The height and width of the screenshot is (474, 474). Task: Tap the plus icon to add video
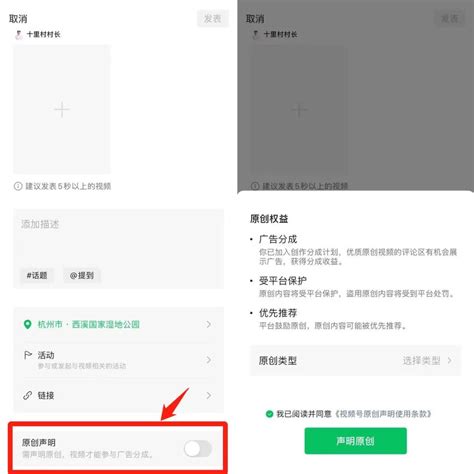(x=62, y=110)
